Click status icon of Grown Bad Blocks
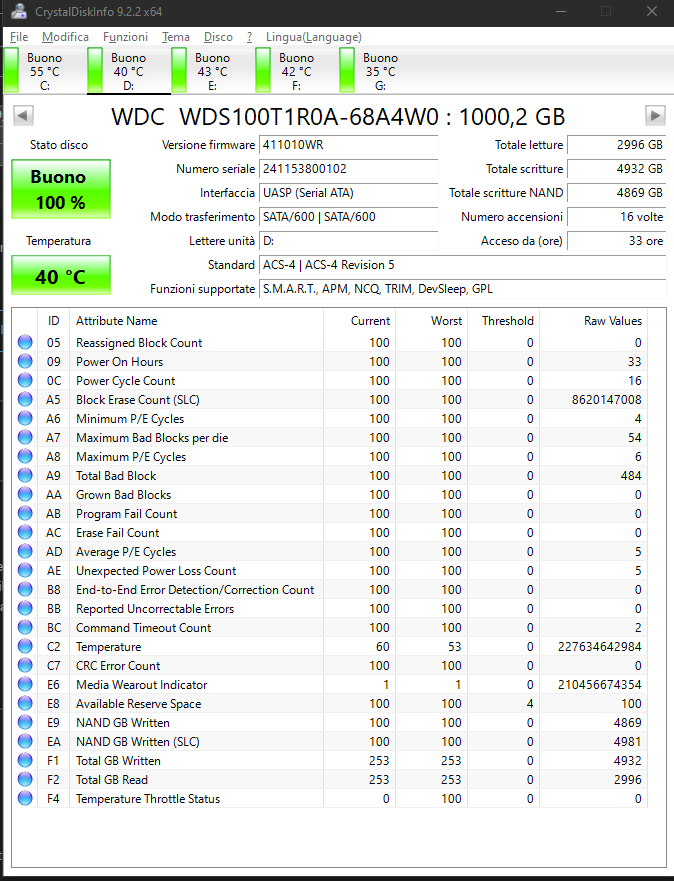 click(25, 494)
